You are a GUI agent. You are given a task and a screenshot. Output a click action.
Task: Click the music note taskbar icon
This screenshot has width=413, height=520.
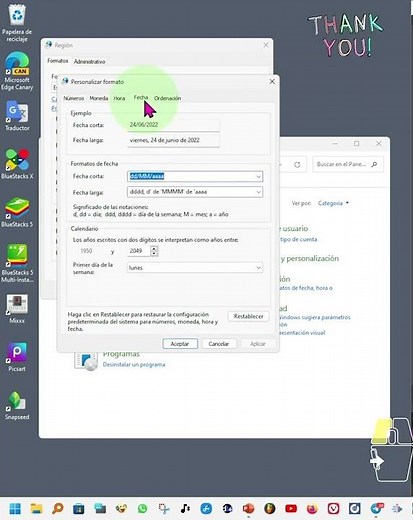pyautogui.click(x=185, y=509)
